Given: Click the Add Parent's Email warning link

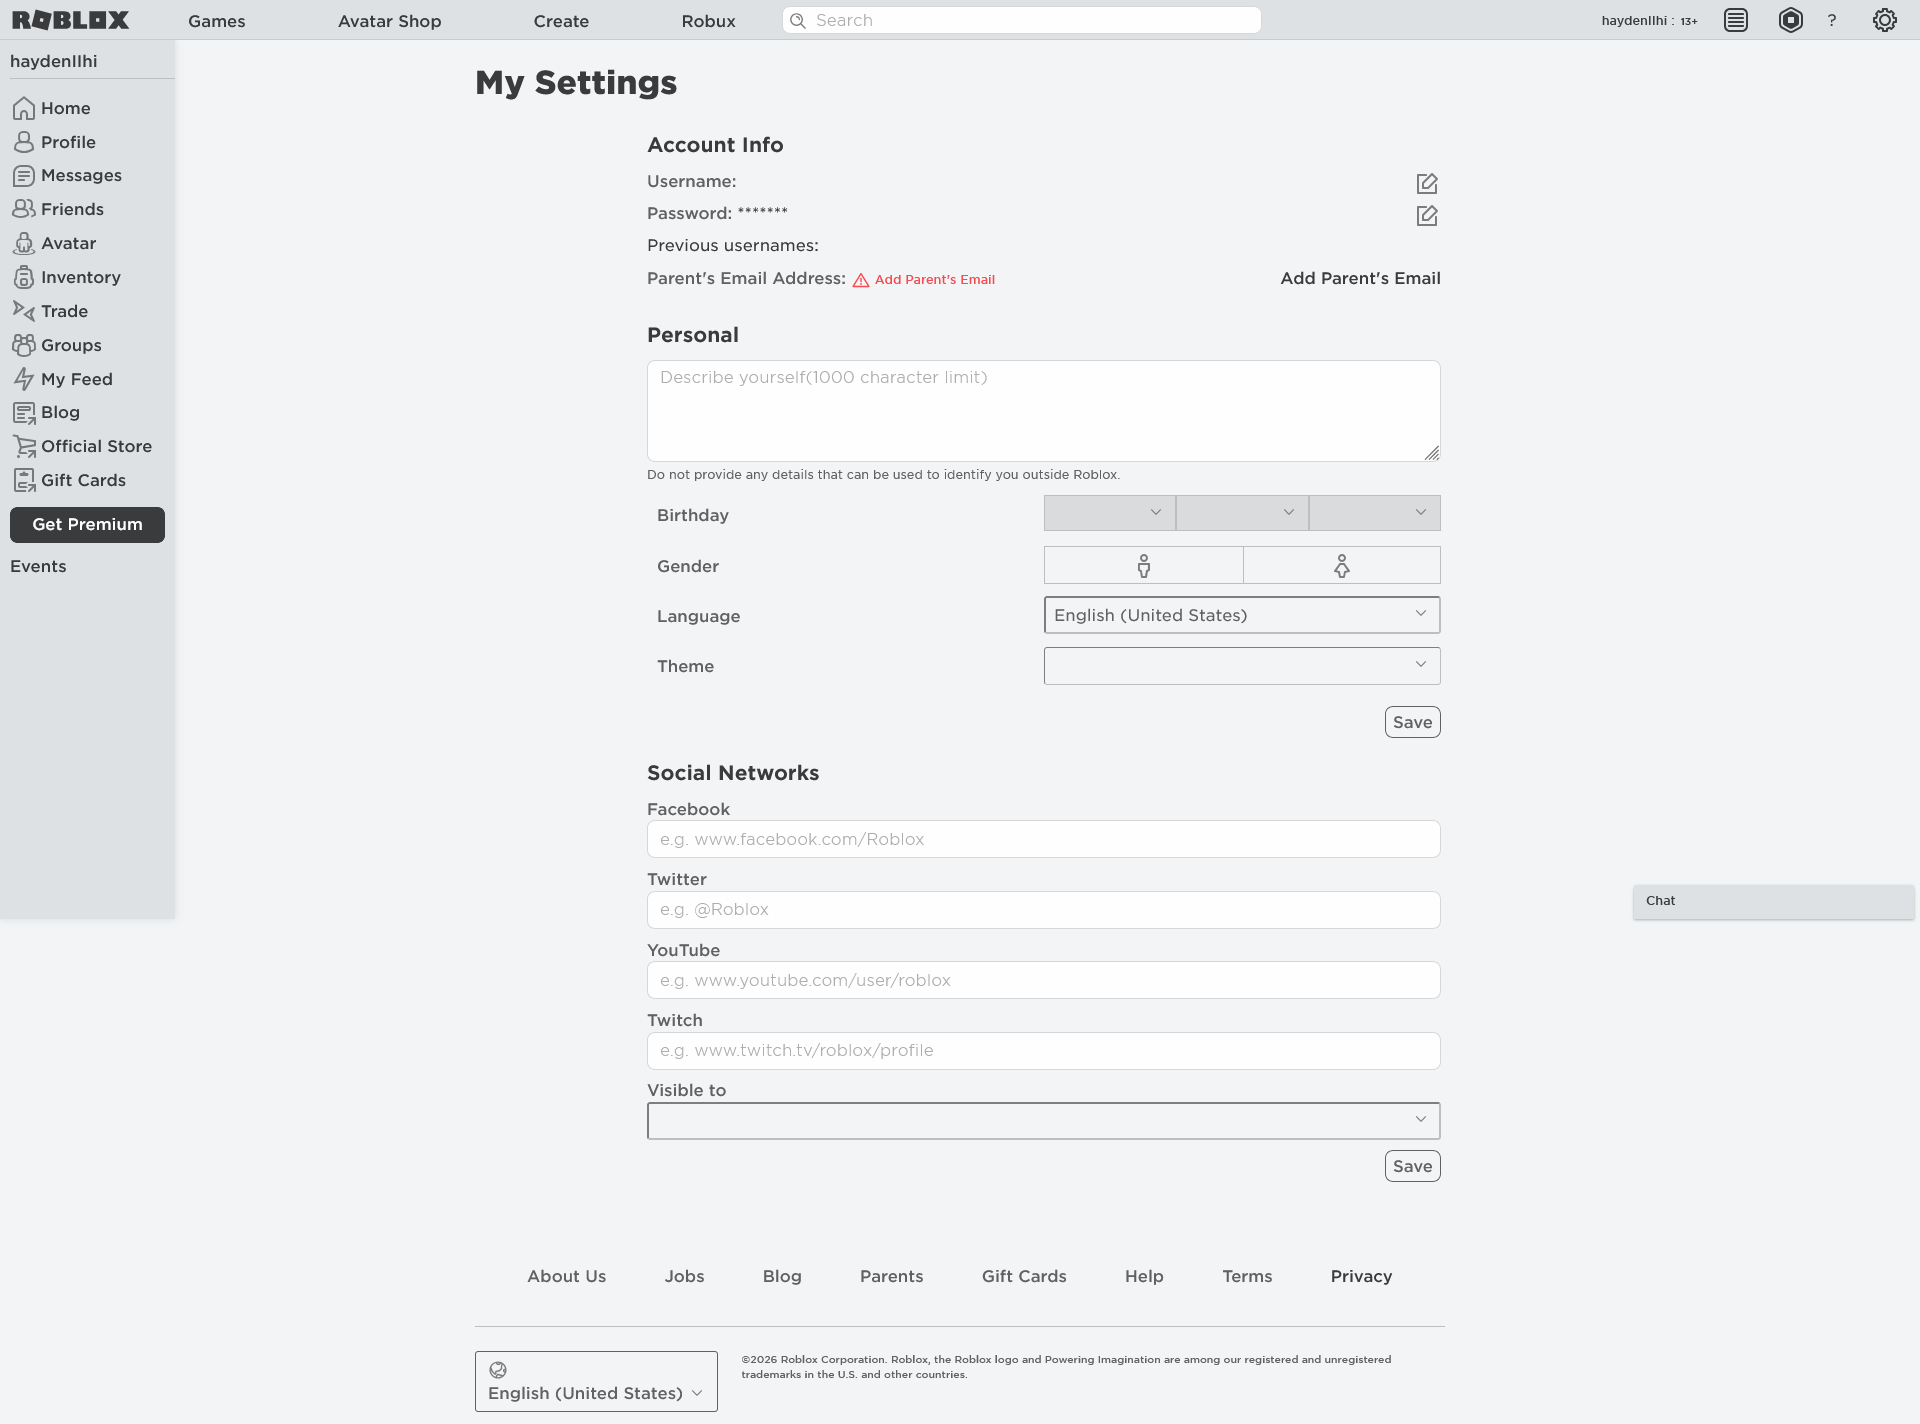Looking at the screenshot, I should [933, 280].
